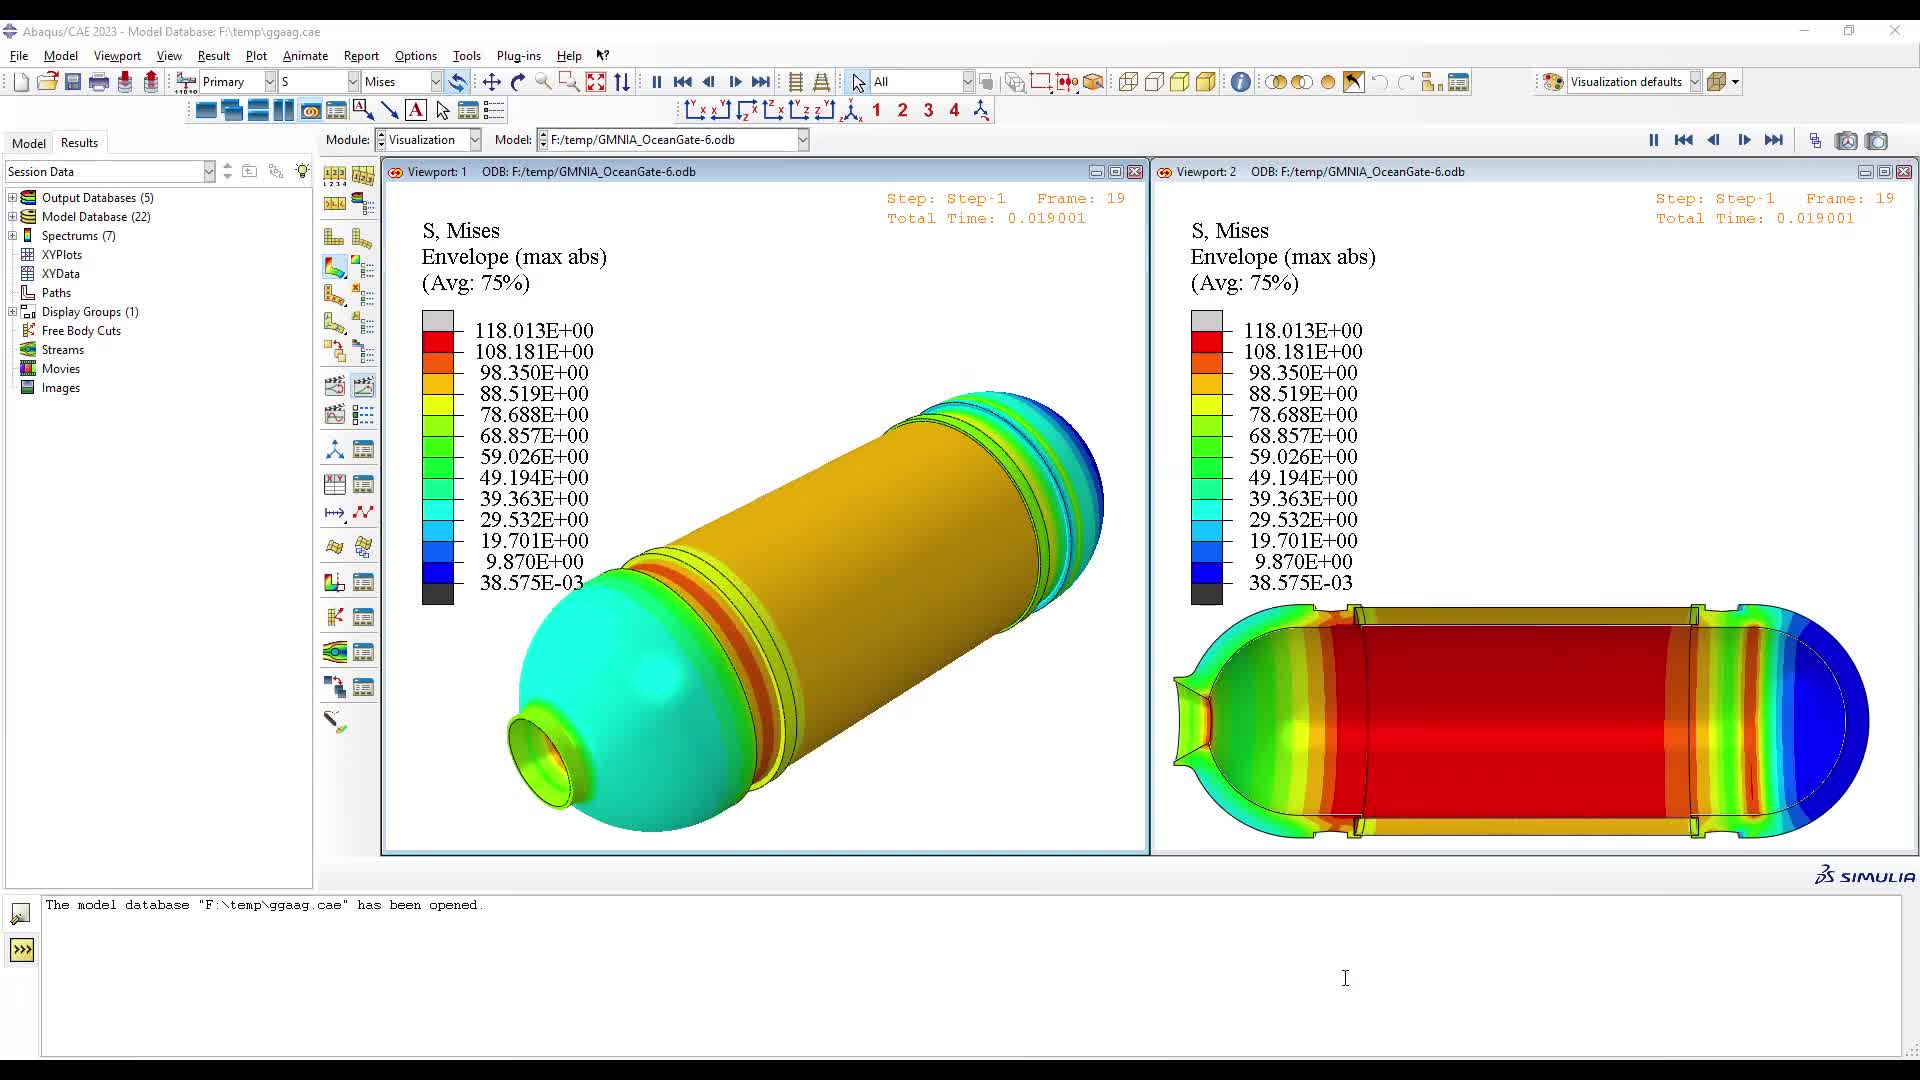Image resolution: width=1920 pixels, height=1080 pixels.
Task: Select the Probe Values wand tool
Action: click(335, 721)
